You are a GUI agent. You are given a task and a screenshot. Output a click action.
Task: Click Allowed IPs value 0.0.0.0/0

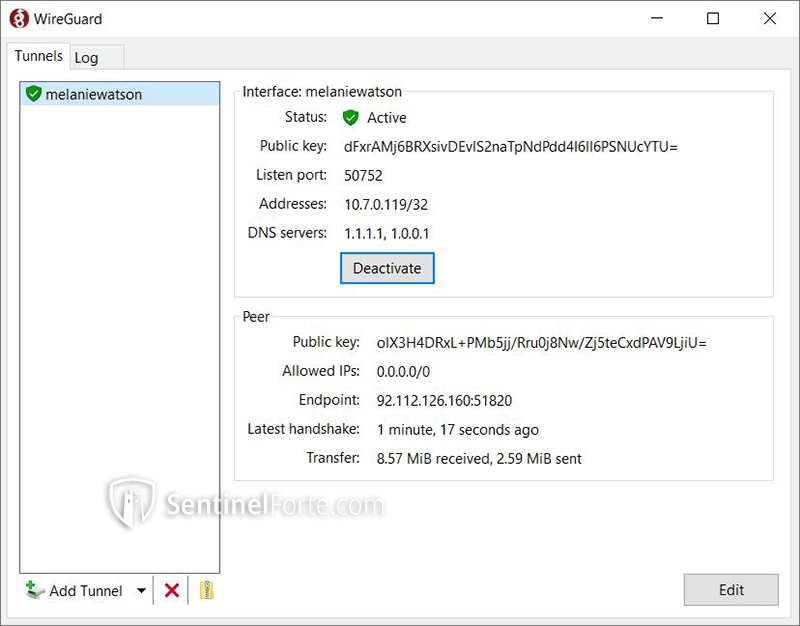(404, 371)
